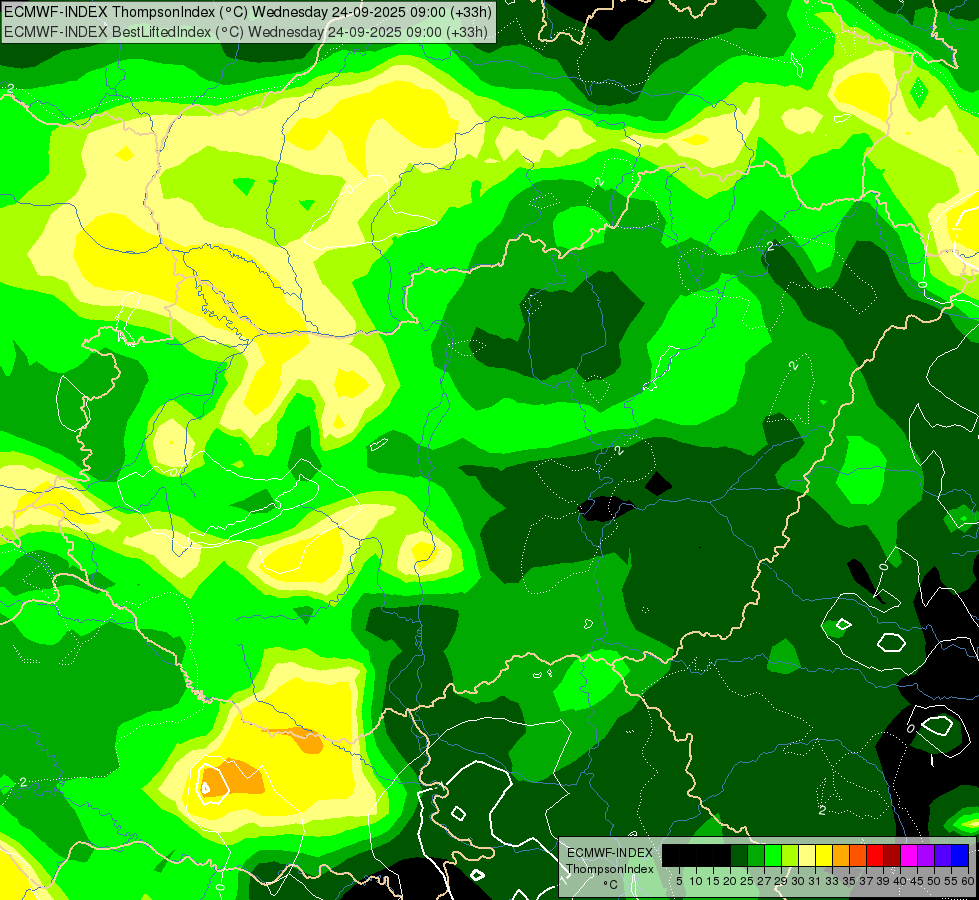Click the indigo 50–55 legend swatch

tap(943, 855)
